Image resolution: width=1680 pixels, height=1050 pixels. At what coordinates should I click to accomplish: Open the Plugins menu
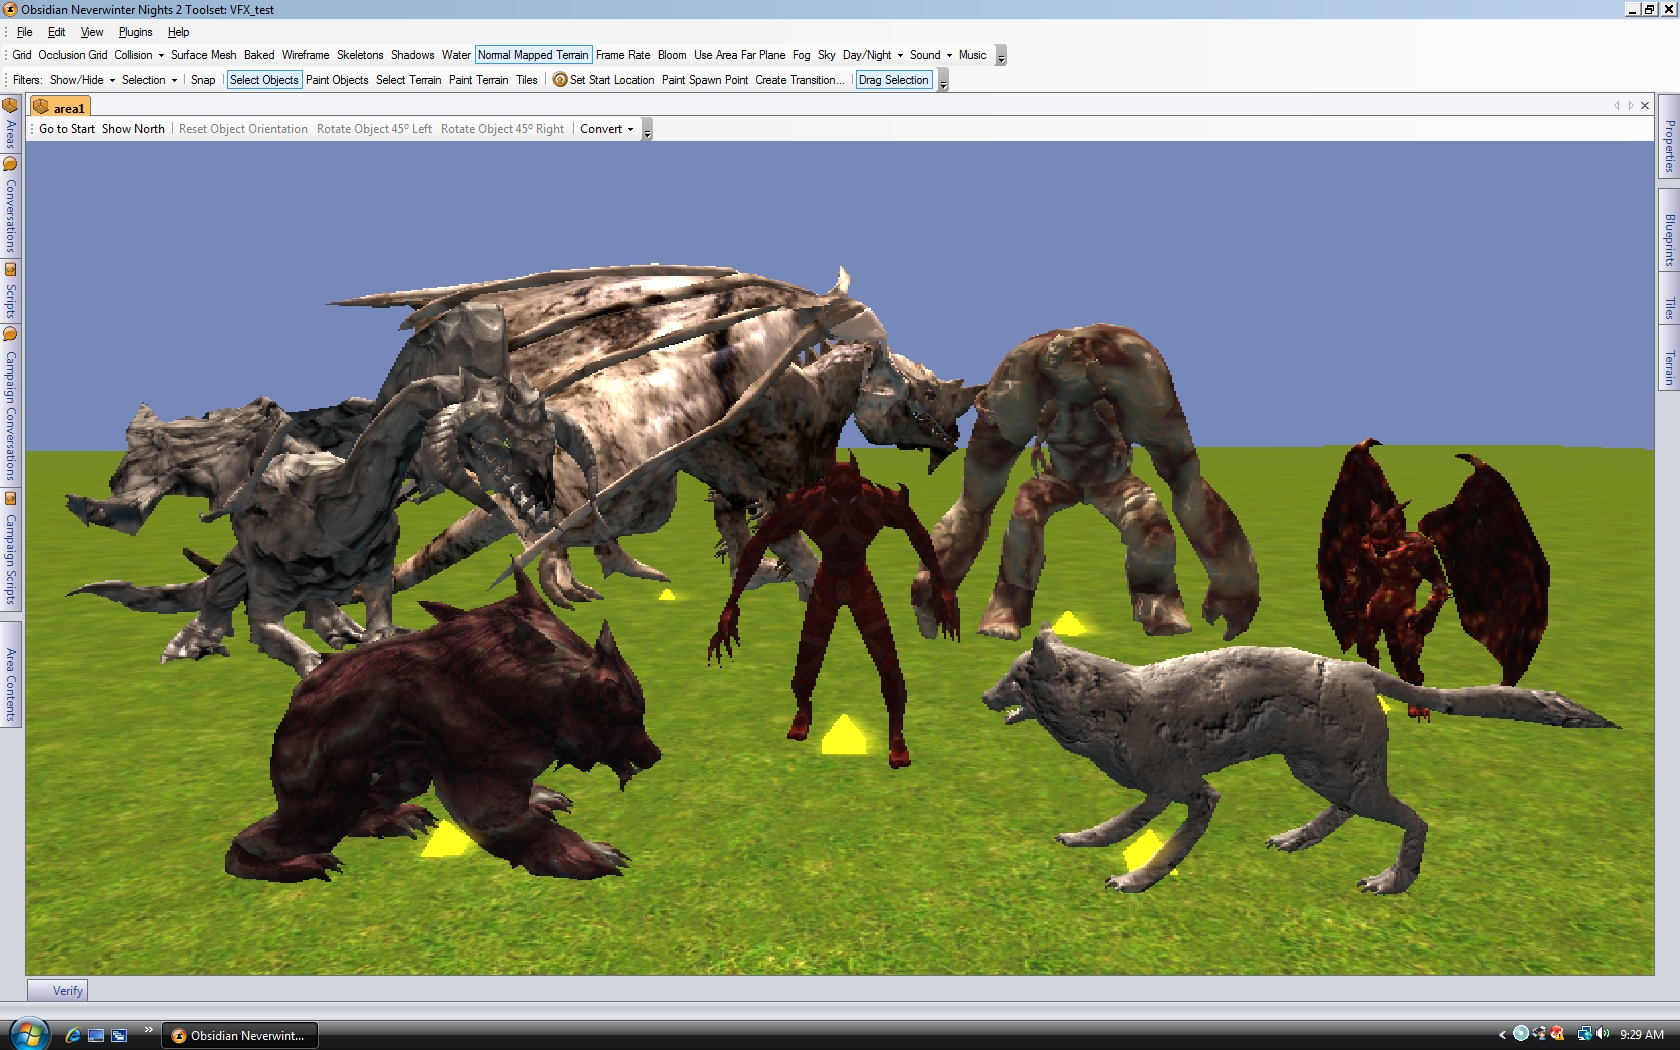[x=135, y=32]
